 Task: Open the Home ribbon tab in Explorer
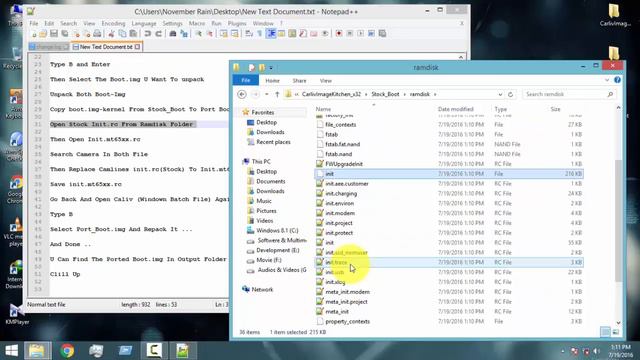272,81
